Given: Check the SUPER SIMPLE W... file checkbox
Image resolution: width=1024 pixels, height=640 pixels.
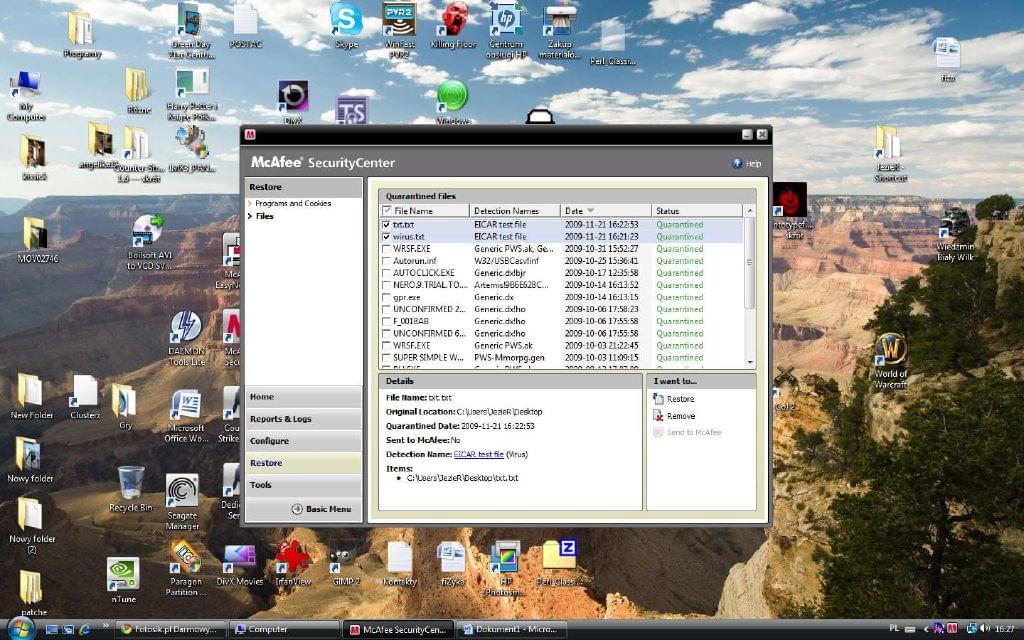Looking at the screenshot, I should [x=387, y=358].
